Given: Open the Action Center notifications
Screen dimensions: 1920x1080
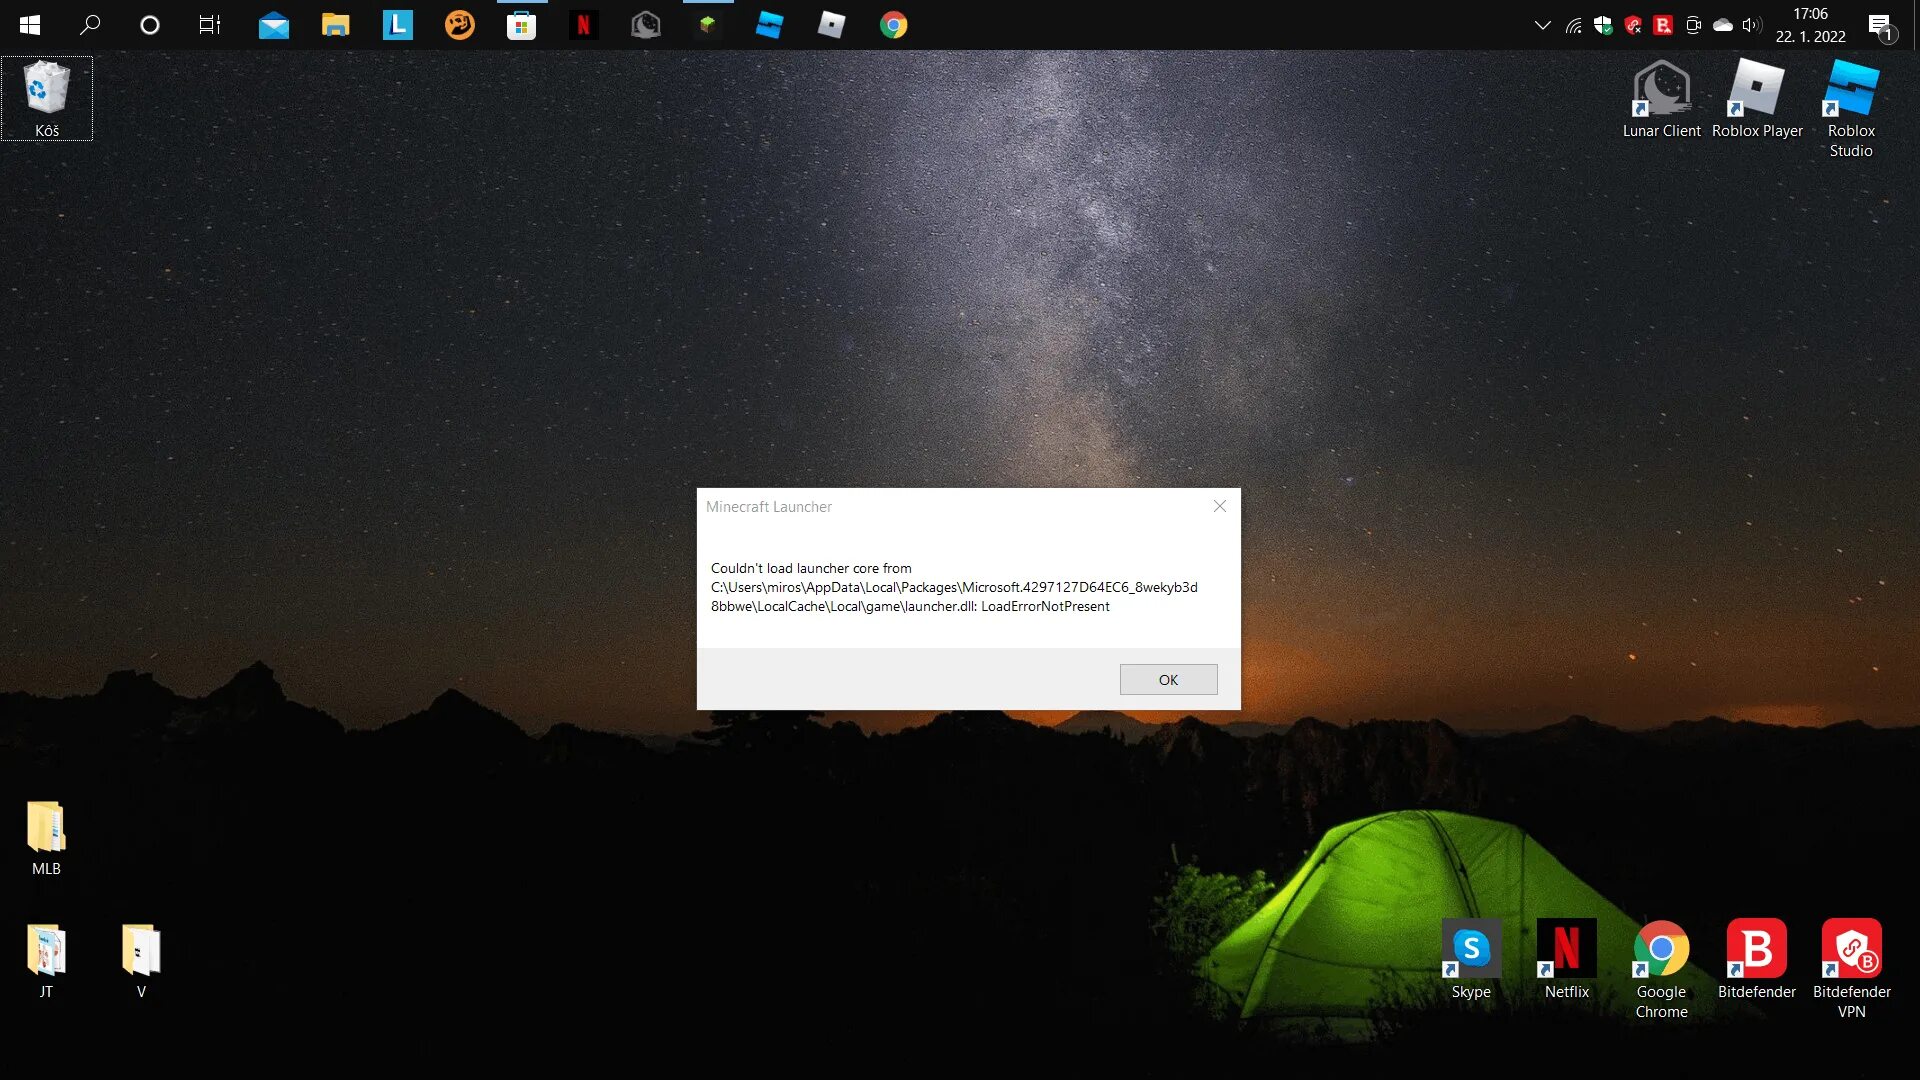Looking at the screenshot, I should pyautogui.click(x=1881, y=26).
